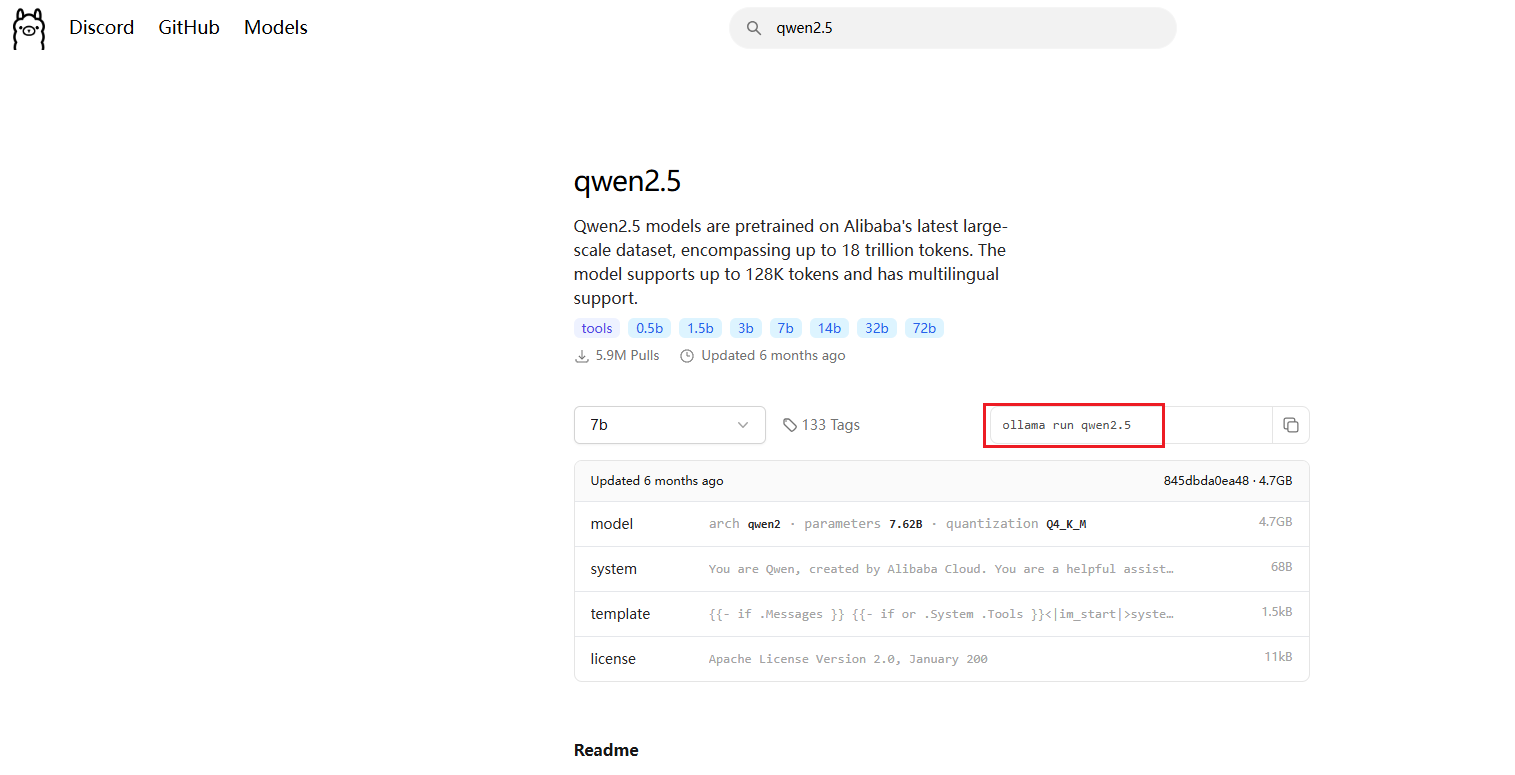Select the 72b size tag

coord(924,328)
